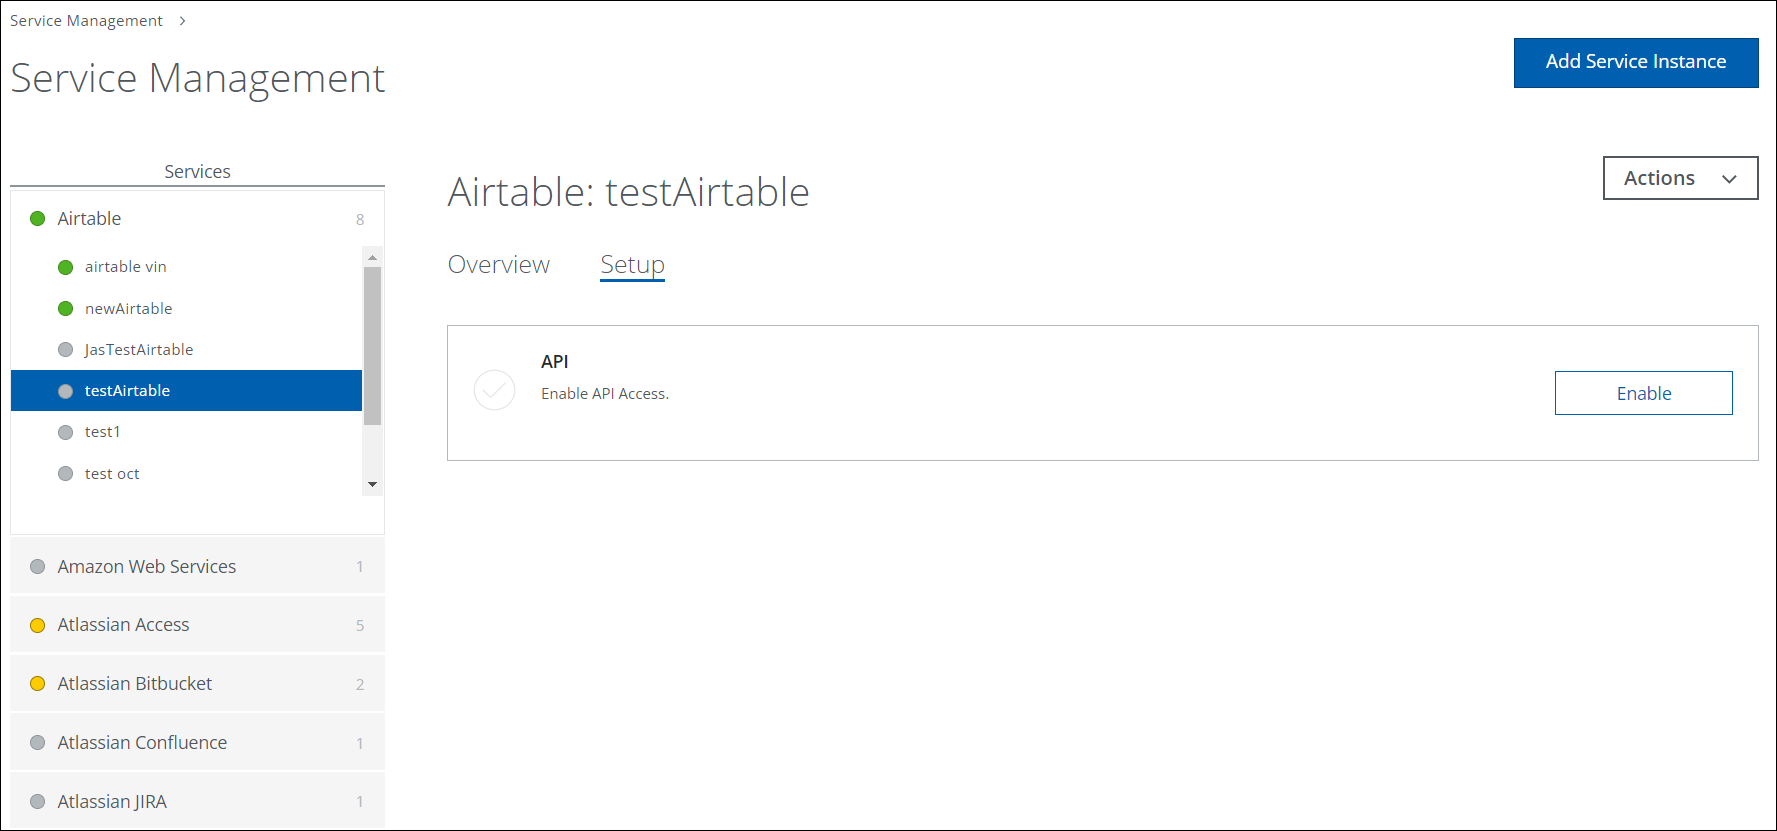
Task: Enable API access for testAirtable
Action: [1643, 393]
